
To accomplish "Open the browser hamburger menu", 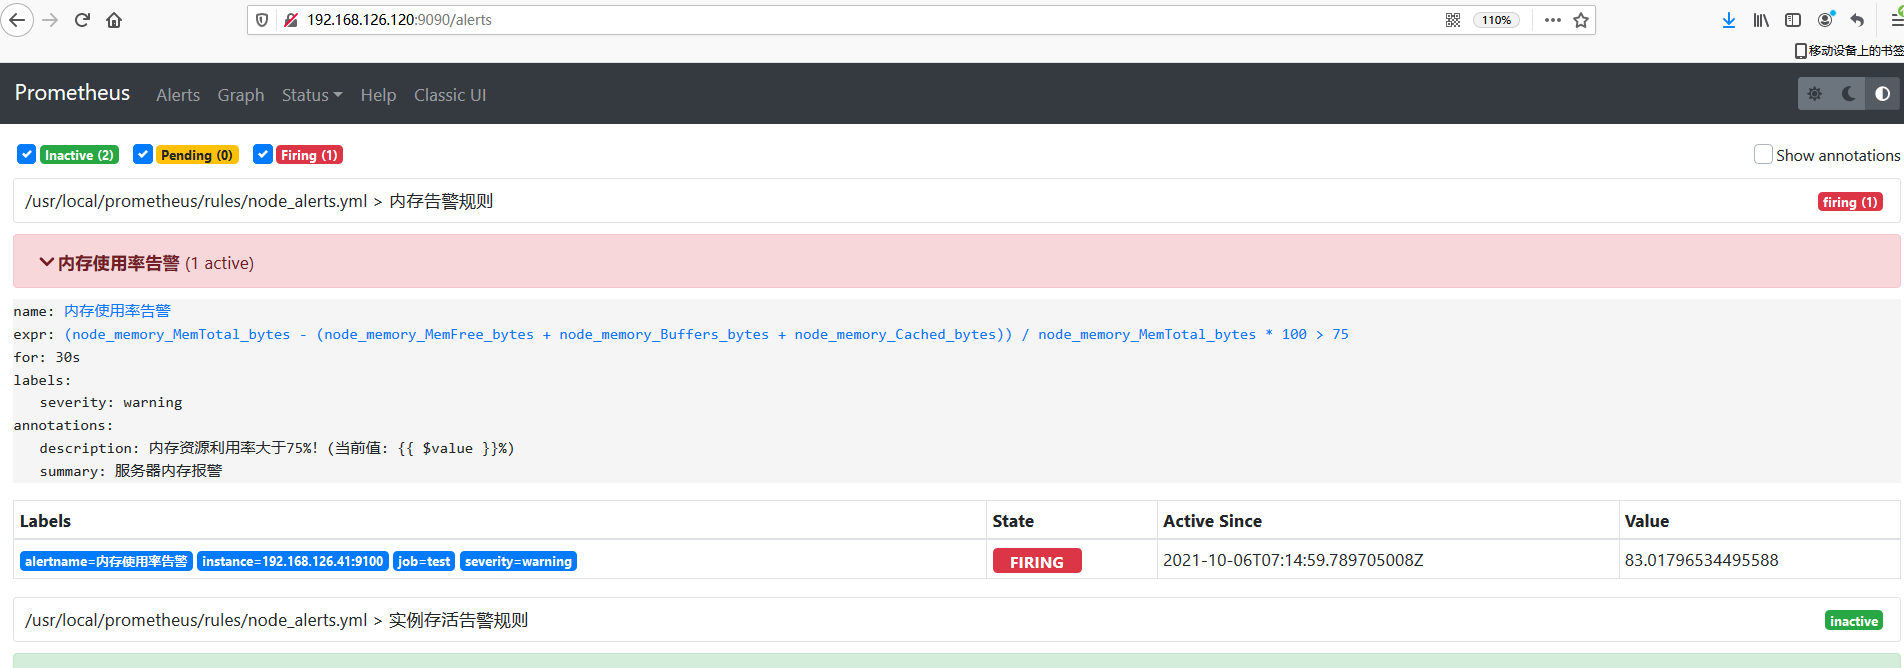I will (1896, 20).
